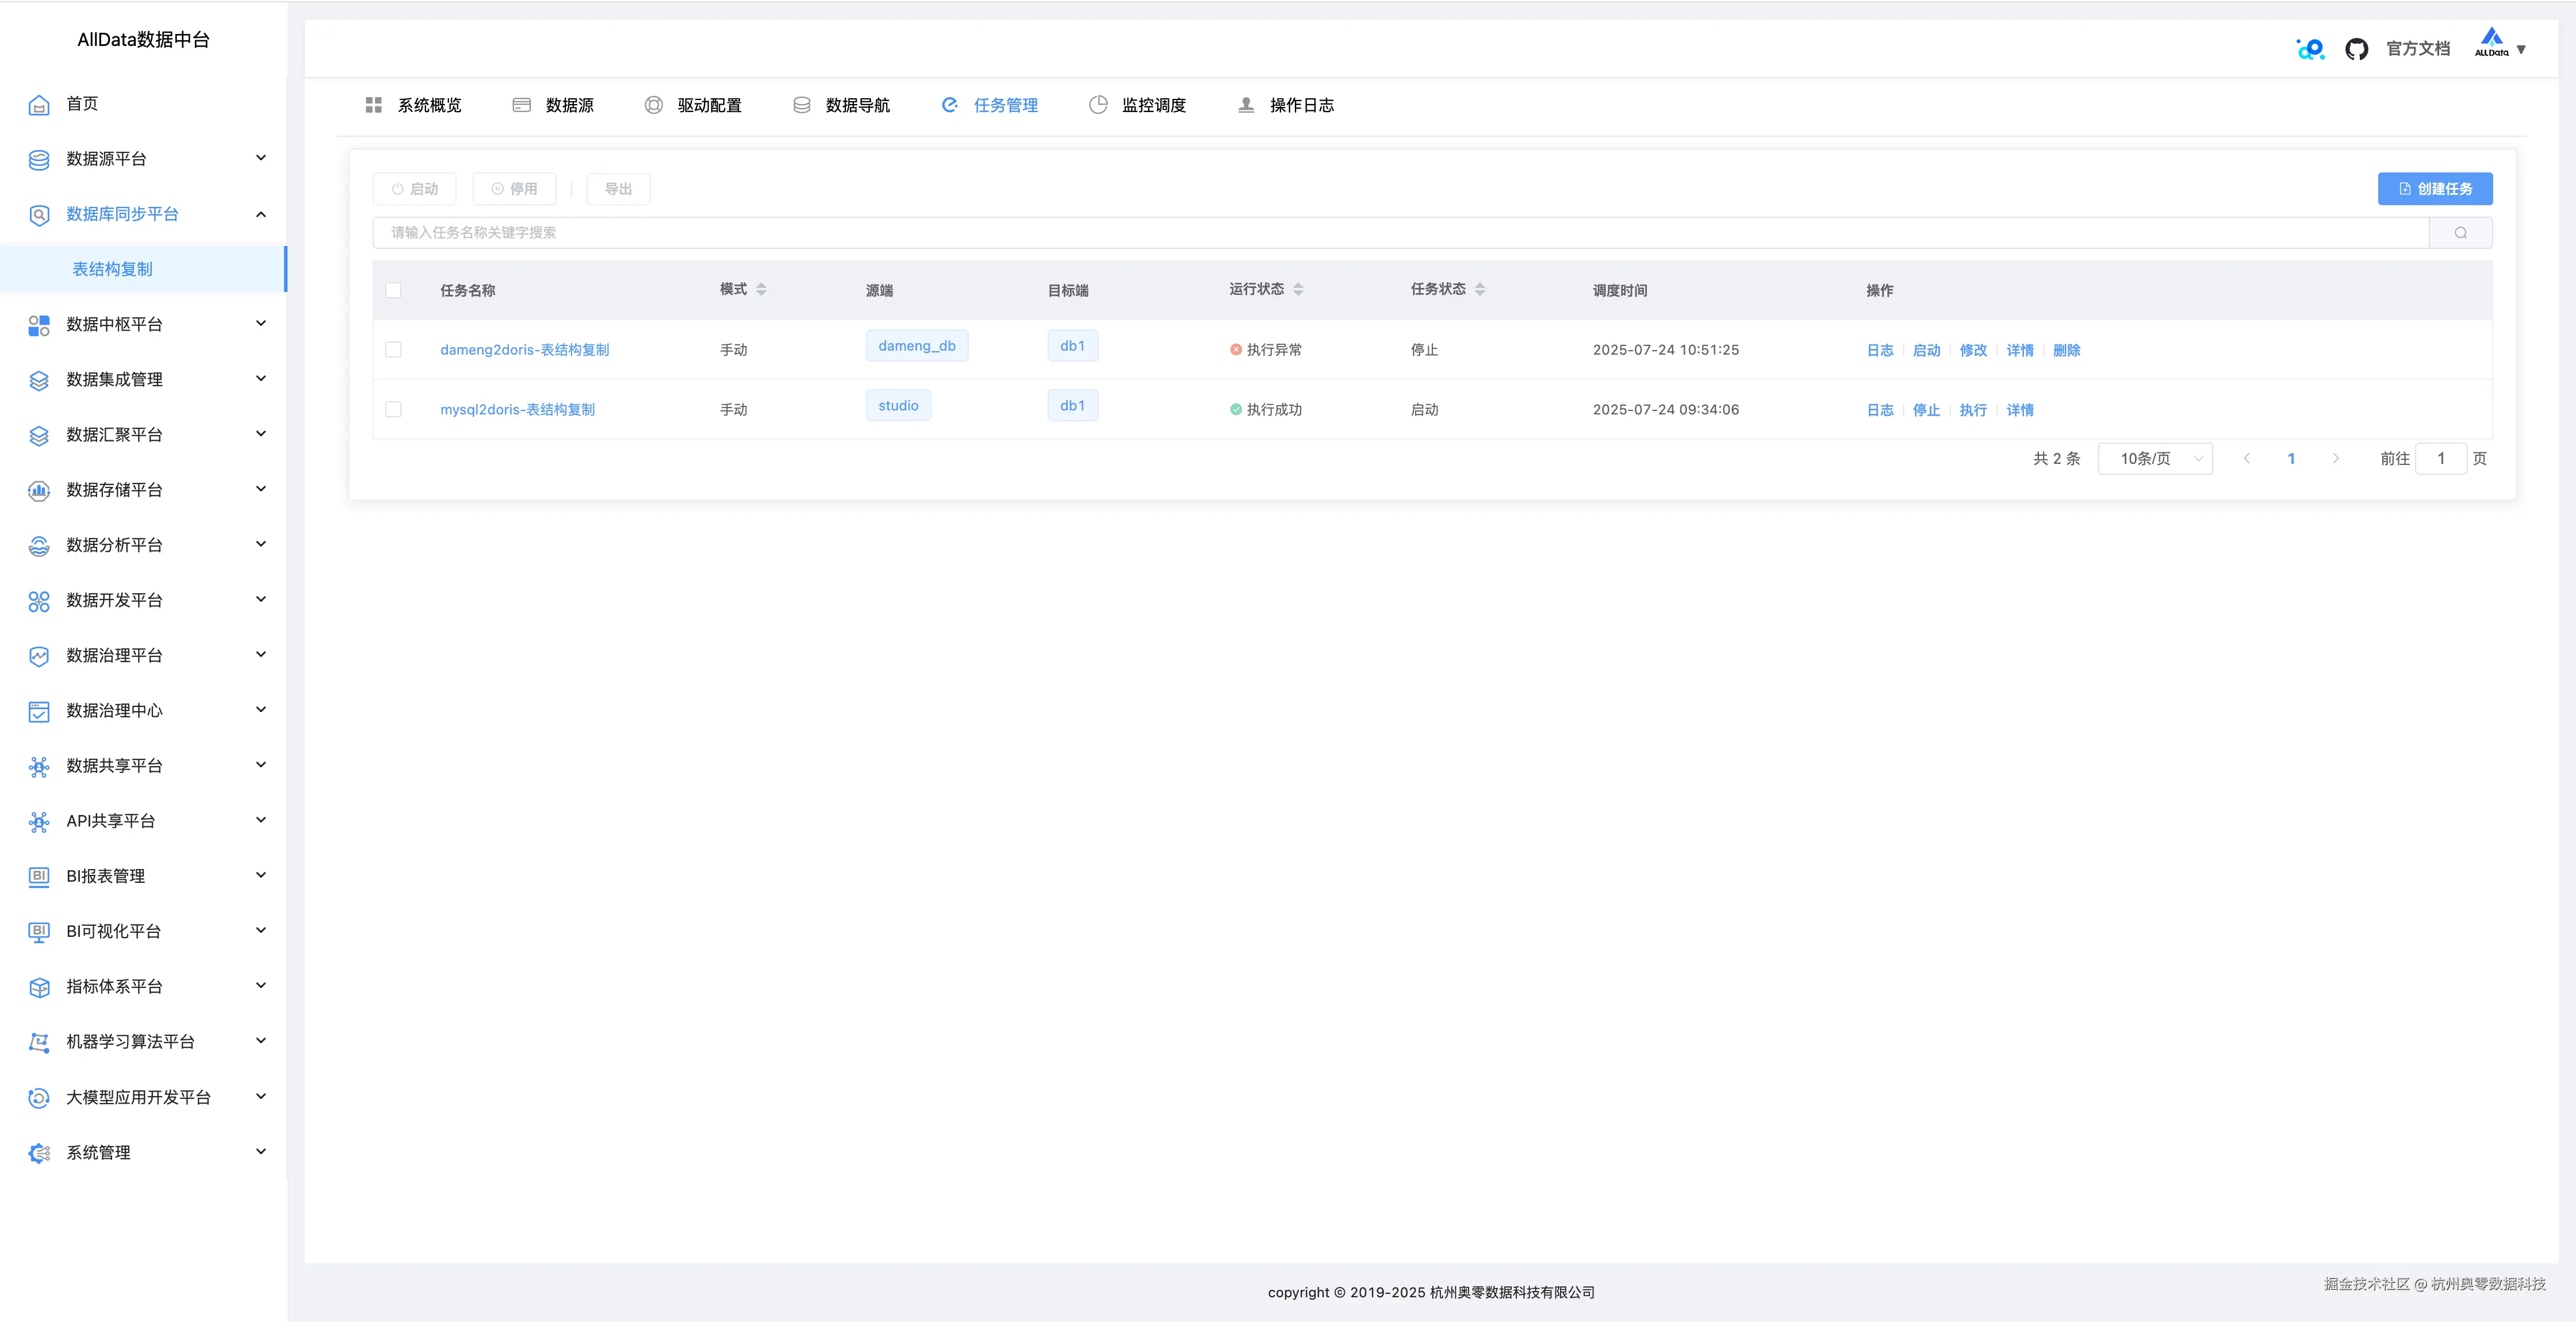Open the dameng2doris-表结构复制 task link
This screenshot has height=1322, width=2576.
click(x=524, y=350)
